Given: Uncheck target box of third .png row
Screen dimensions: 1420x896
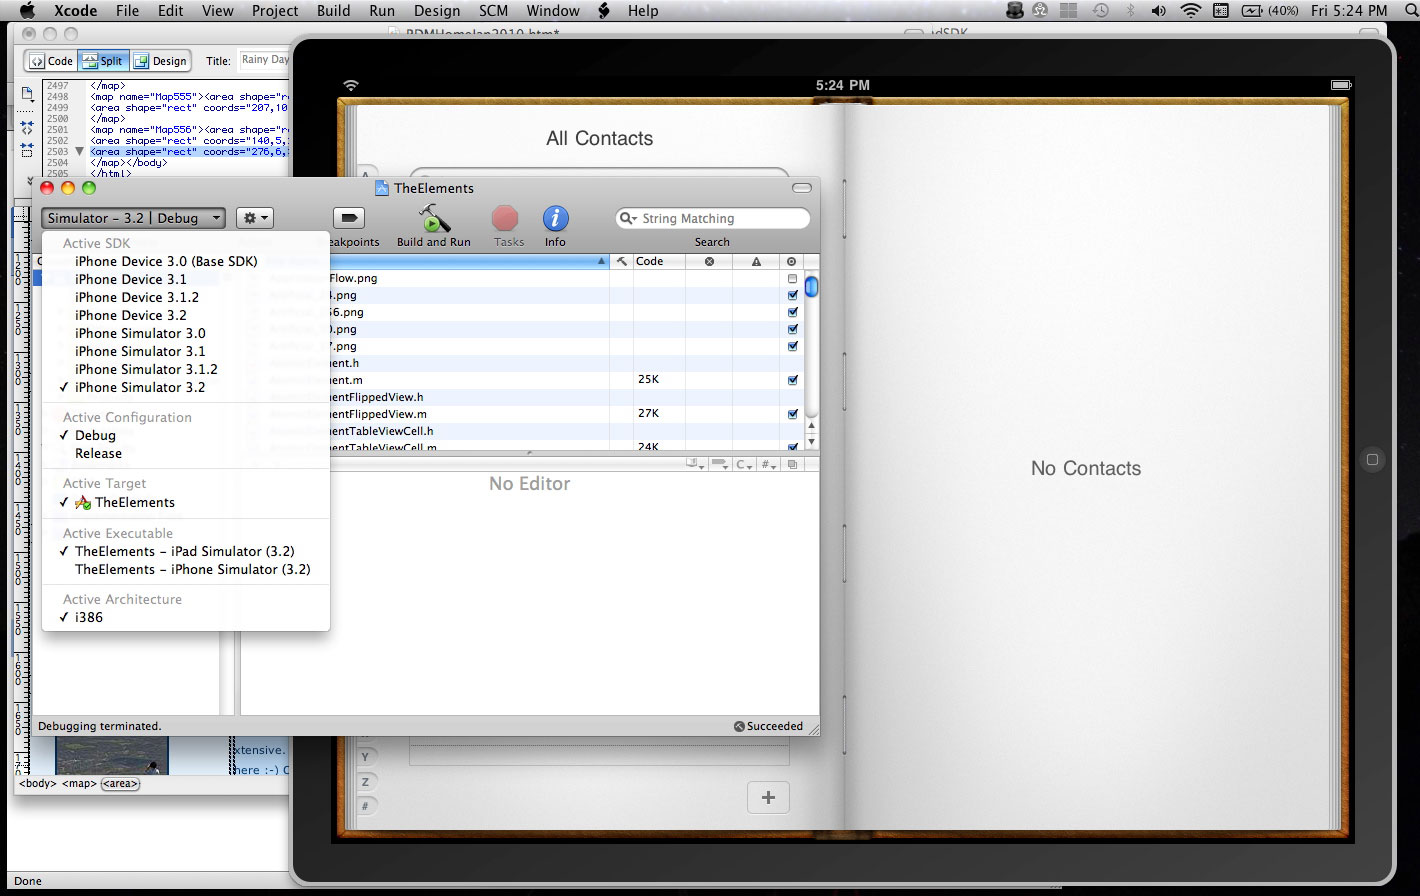Looking at the screenshot, I should coord(793,312).
